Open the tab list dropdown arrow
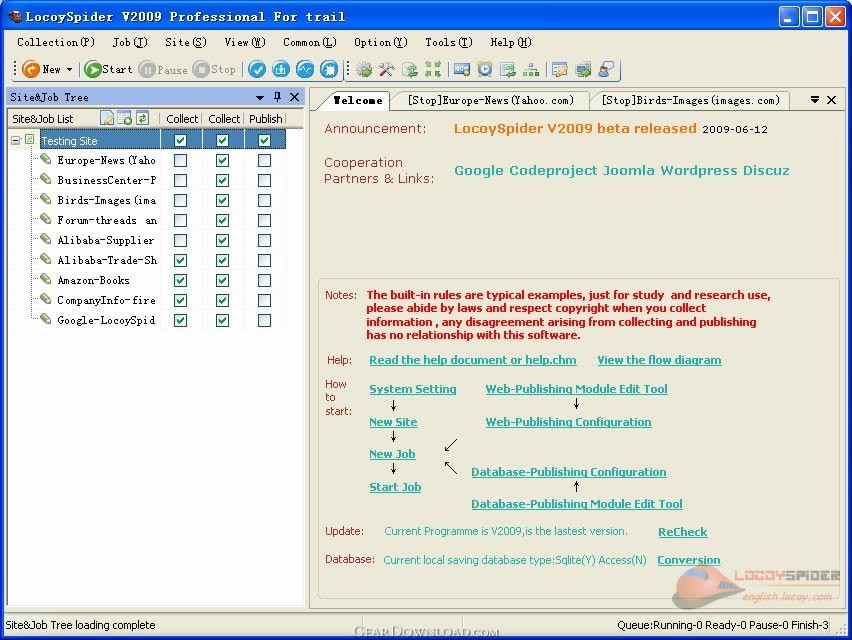 click(815, 99)
